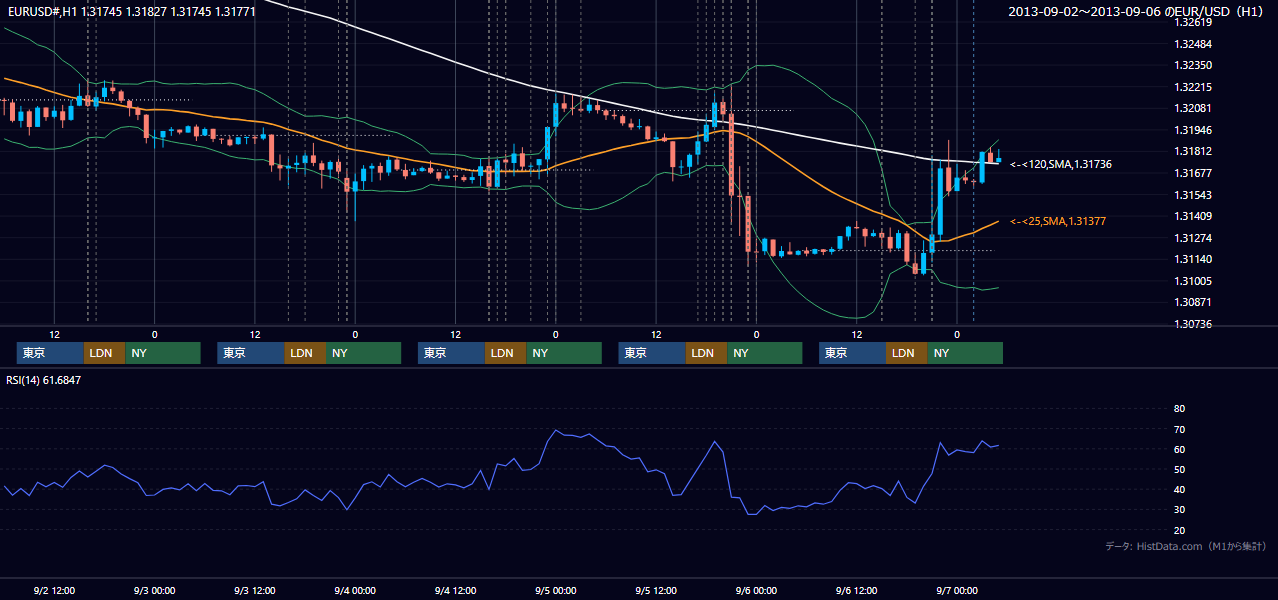
Task: Select the 9/3 00:00 time axis label
Action: [x=154, y=590]
